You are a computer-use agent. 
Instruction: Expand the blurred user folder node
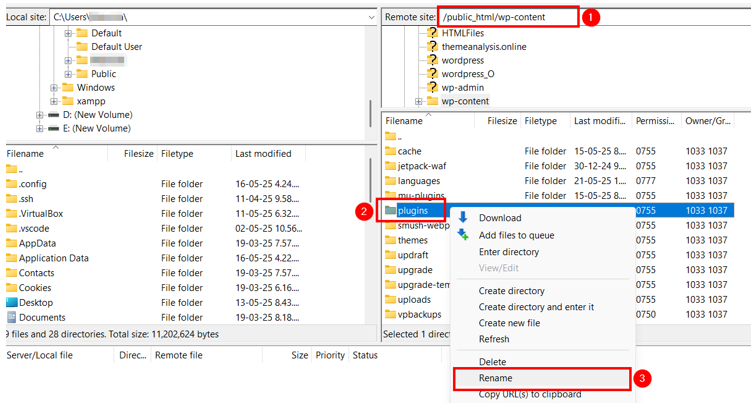click(x=68, y=60)
